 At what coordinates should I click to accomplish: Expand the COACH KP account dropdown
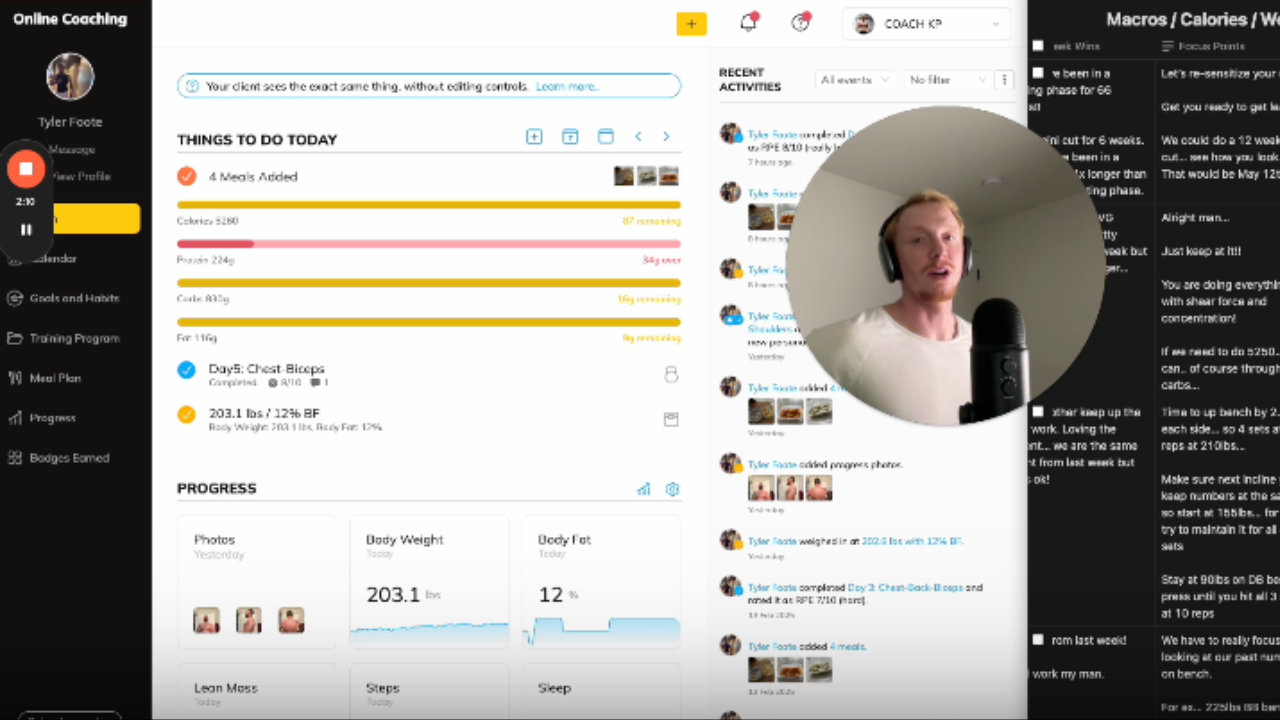click(x=926, y=24)
